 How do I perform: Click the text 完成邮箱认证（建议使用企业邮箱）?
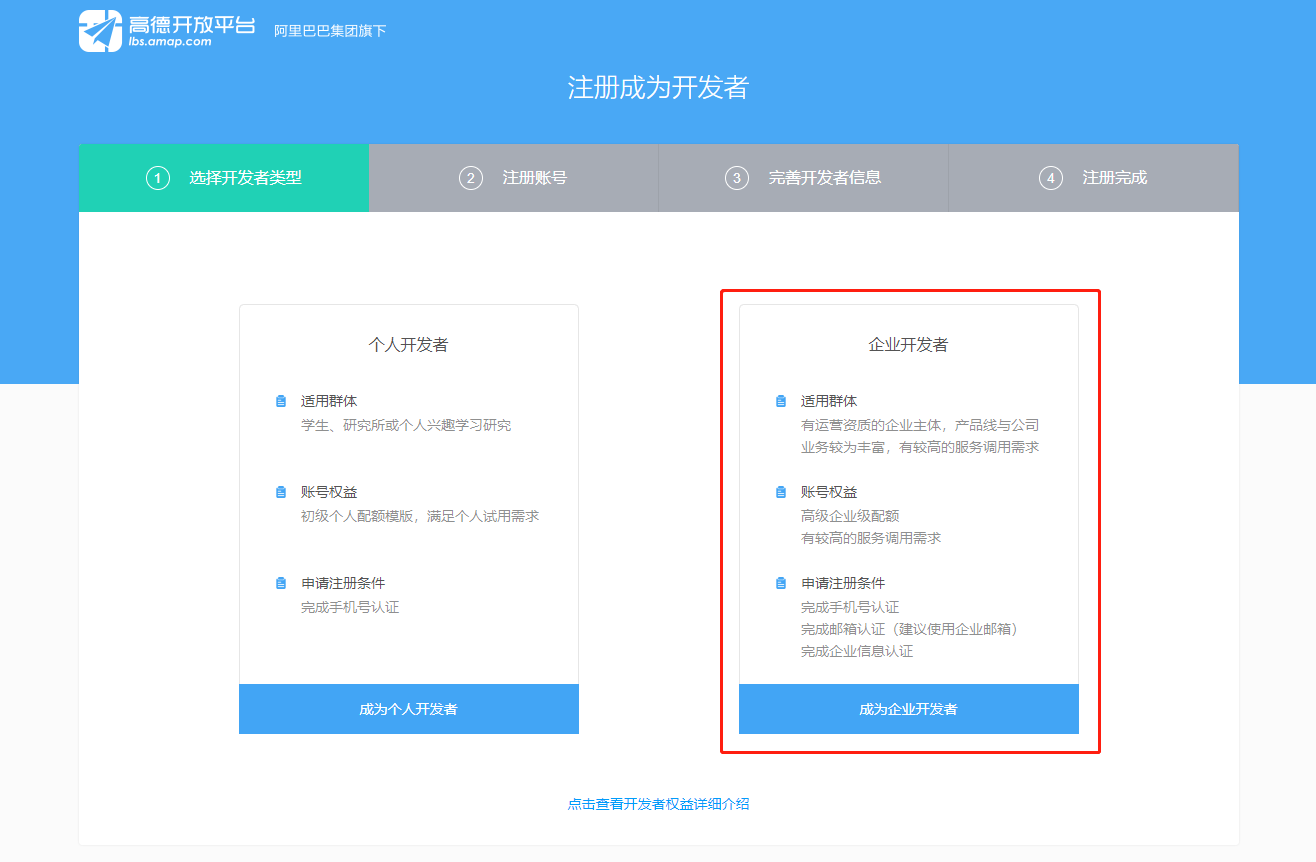click(x=910, y=629)
